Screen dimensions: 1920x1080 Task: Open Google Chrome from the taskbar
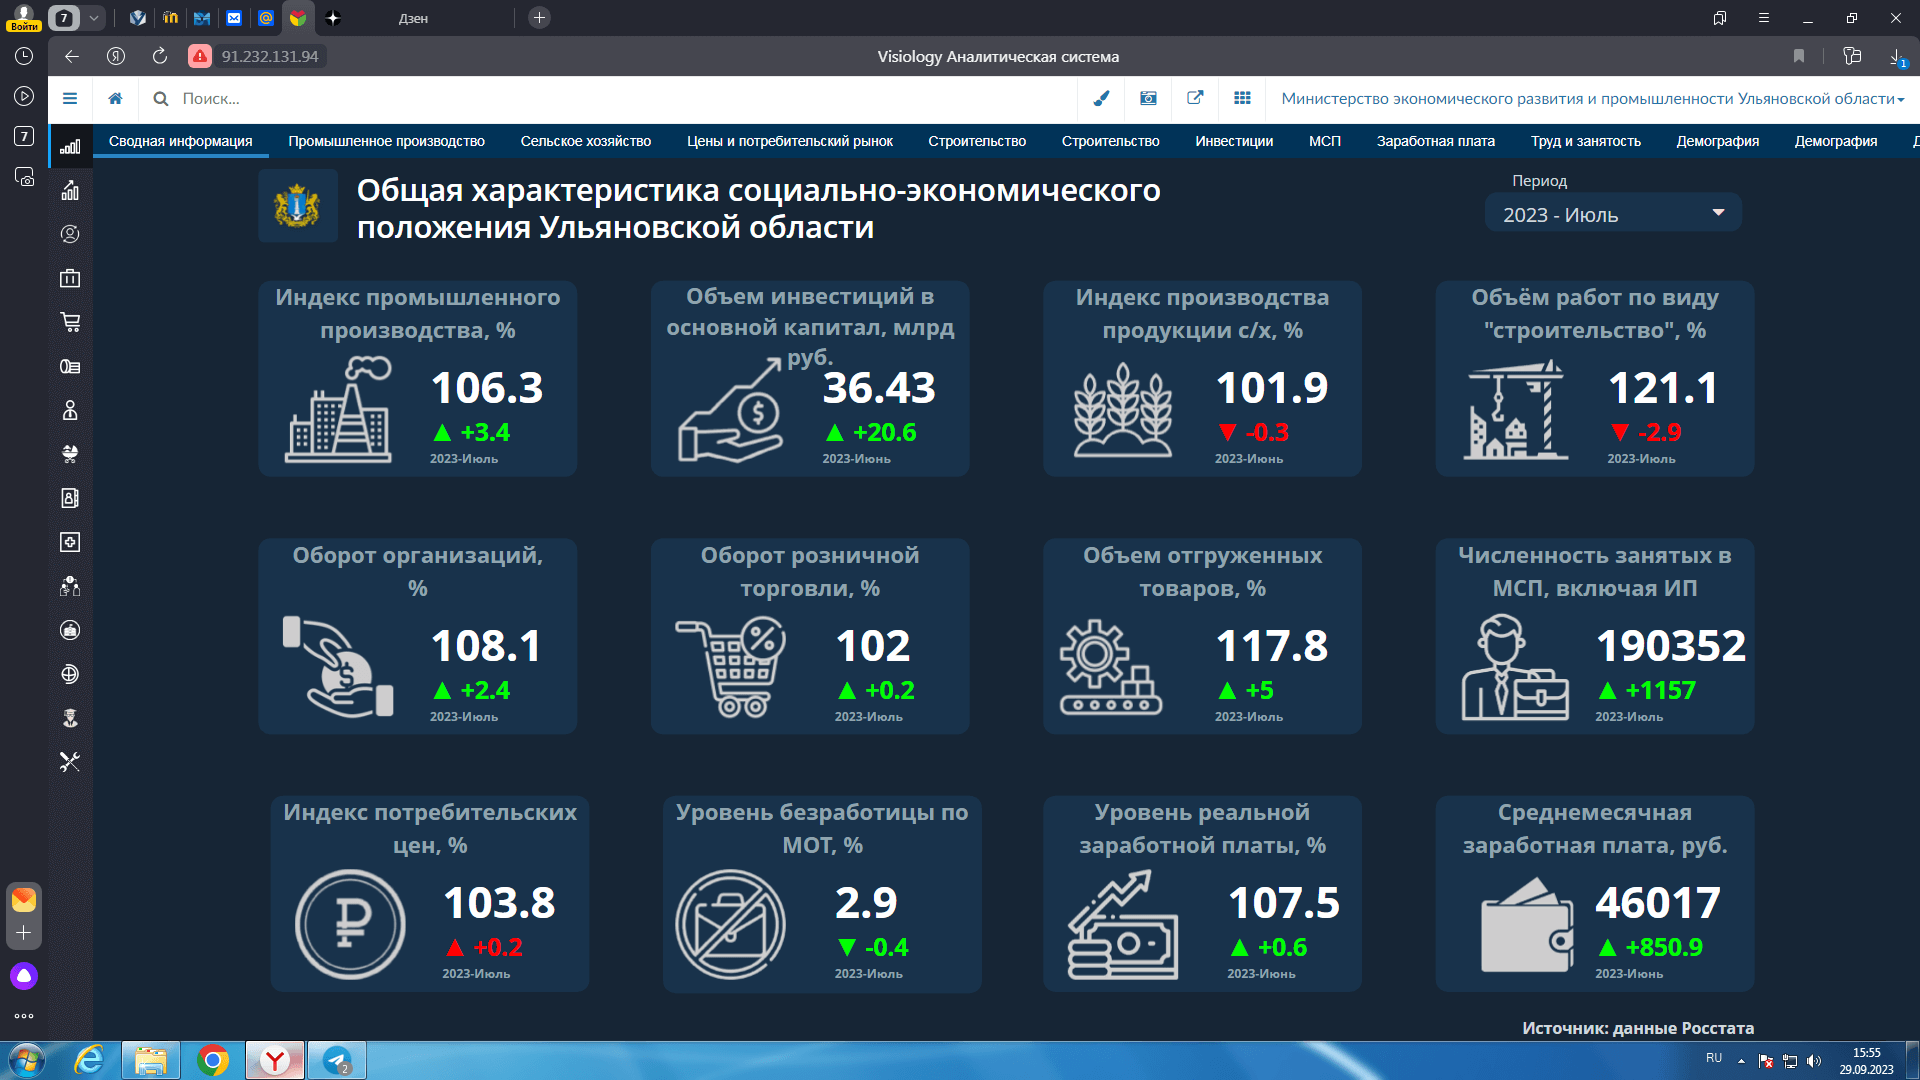pyautogui.click(x=213, y=1060)
